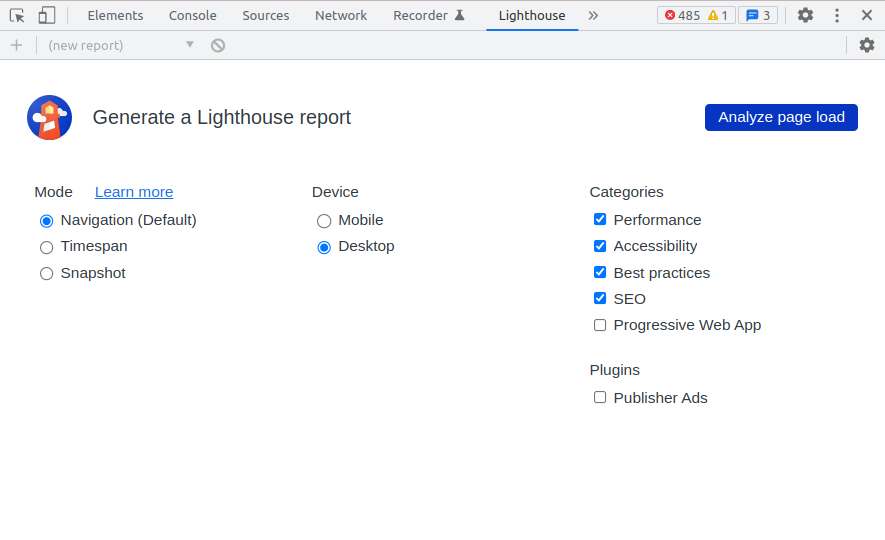The image size is (885, 540).
Task: Show more tabs with the double chevron
Action: tap(593, 15)
